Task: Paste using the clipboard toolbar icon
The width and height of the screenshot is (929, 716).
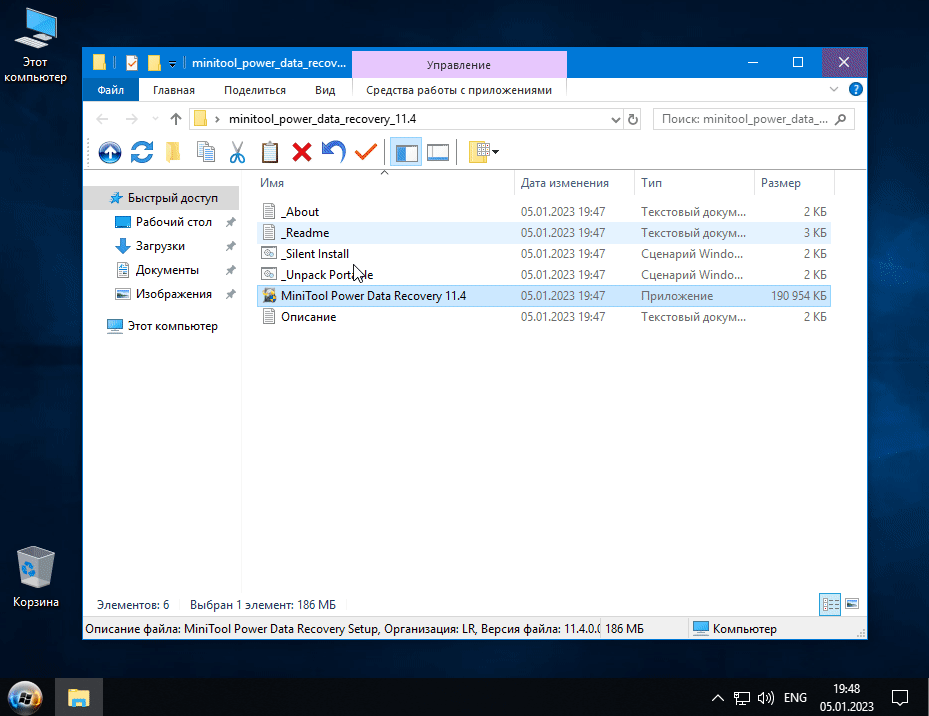Action: [270, 152]
